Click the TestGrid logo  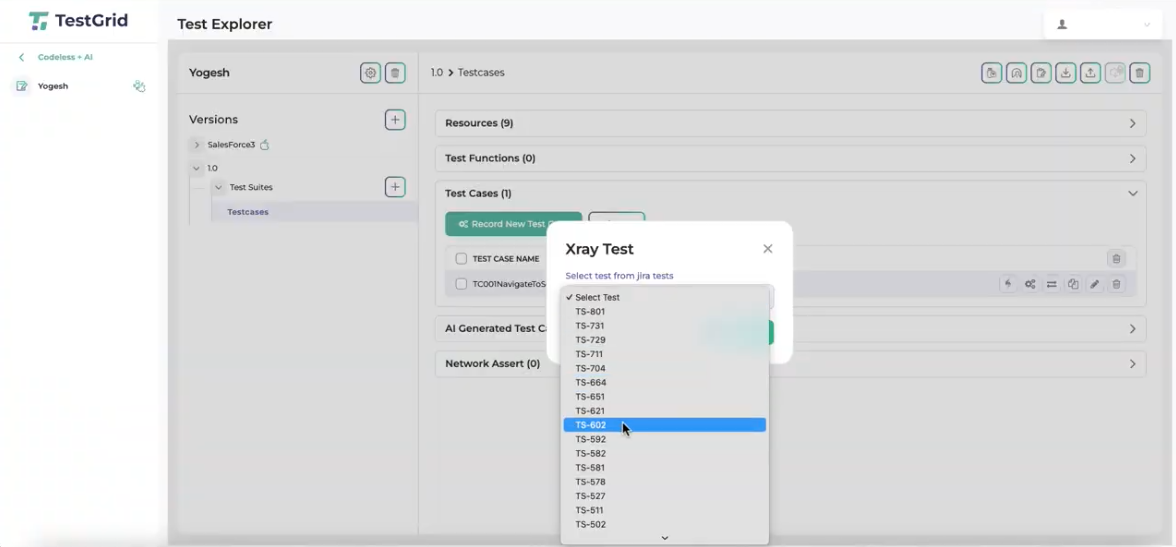pyautogui.click(x=79, y=20)
